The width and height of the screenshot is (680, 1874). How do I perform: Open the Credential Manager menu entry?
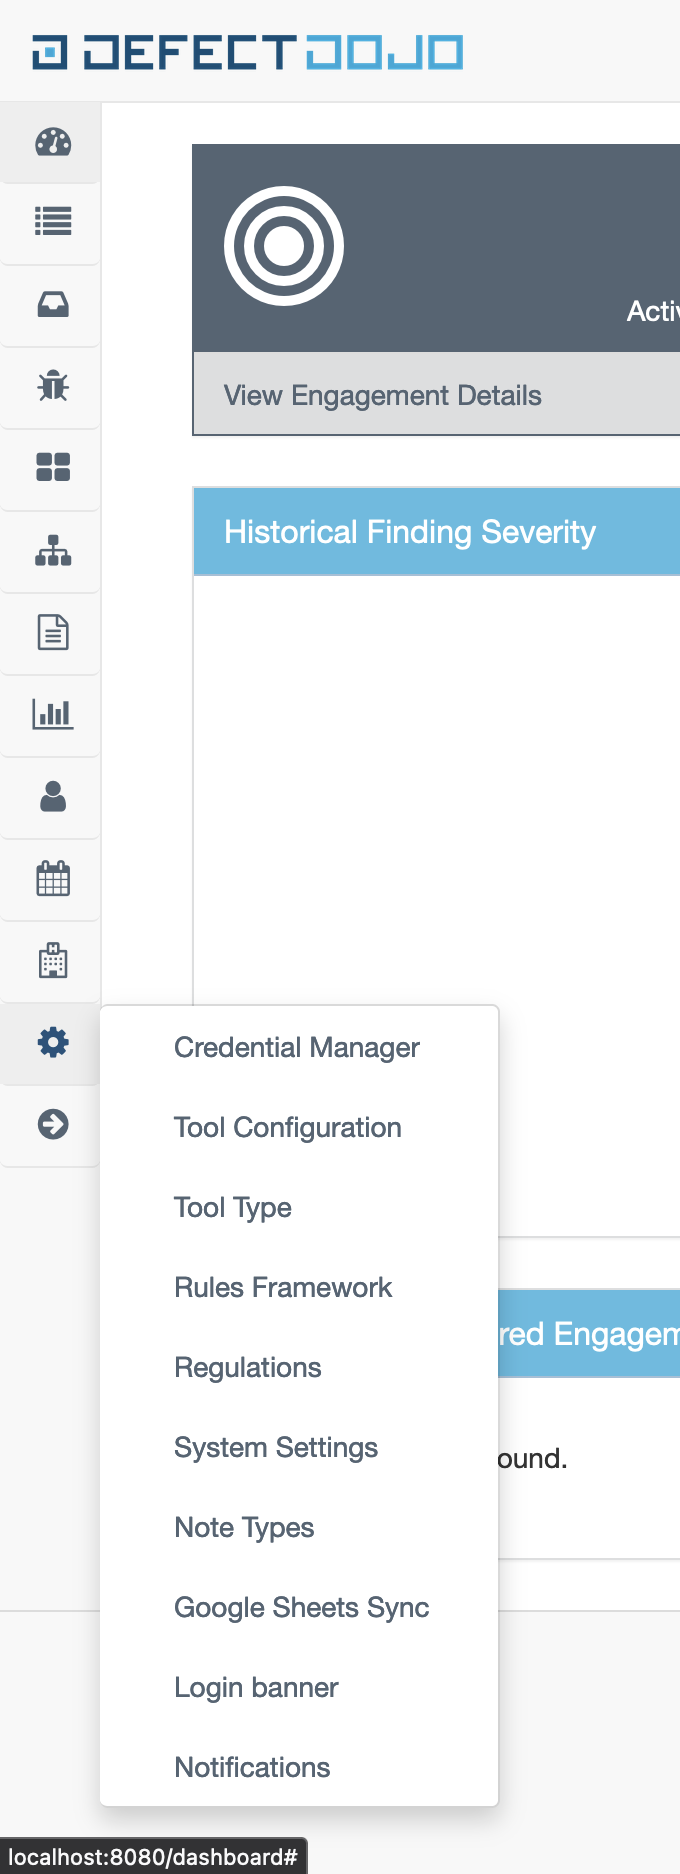click(x=296, y=1047)
